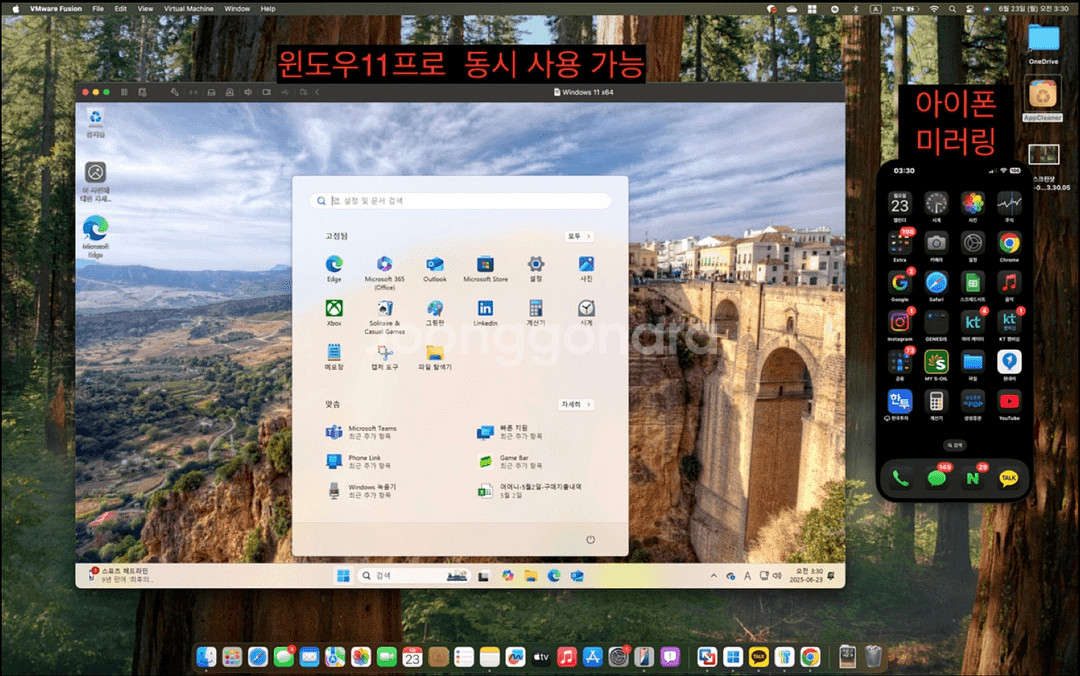Screen dimensions: 1080x676
Task: Click the Windows taskbar 검색 search box
Action: pyautogui.click(x=413, y=576)
